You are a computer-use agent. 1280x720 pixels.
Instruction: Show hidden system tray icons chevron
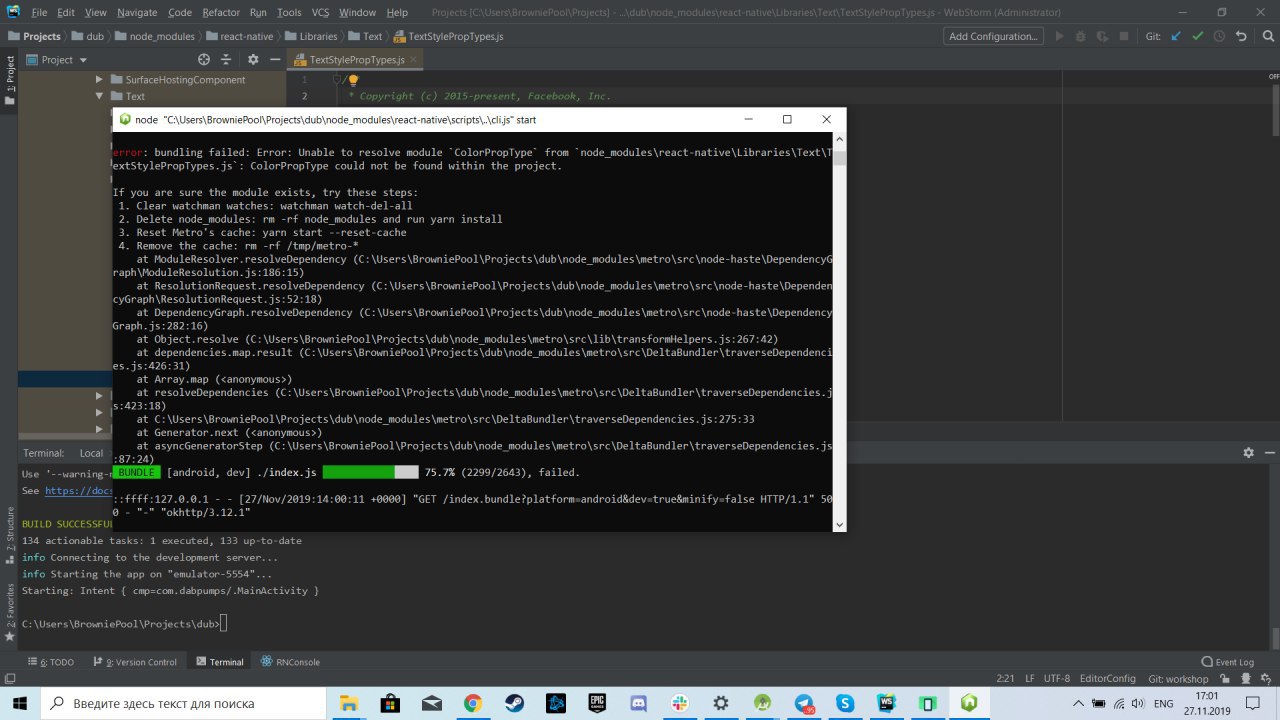[1077, 703]
